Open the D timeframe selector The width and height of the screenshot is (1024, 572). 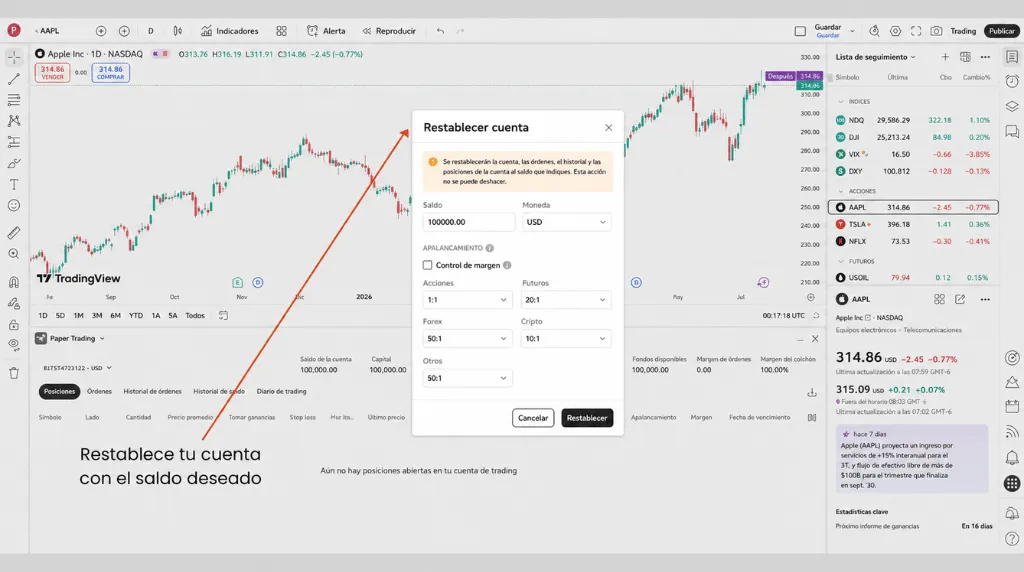151,31
